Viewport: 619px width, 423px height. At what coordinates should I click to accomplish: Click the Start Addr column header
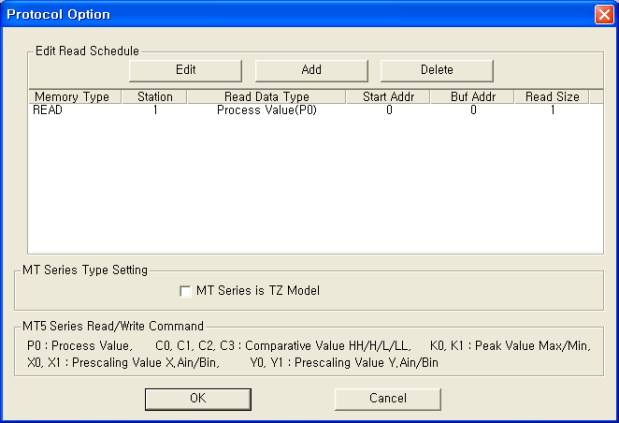click(x=388, y=97)
